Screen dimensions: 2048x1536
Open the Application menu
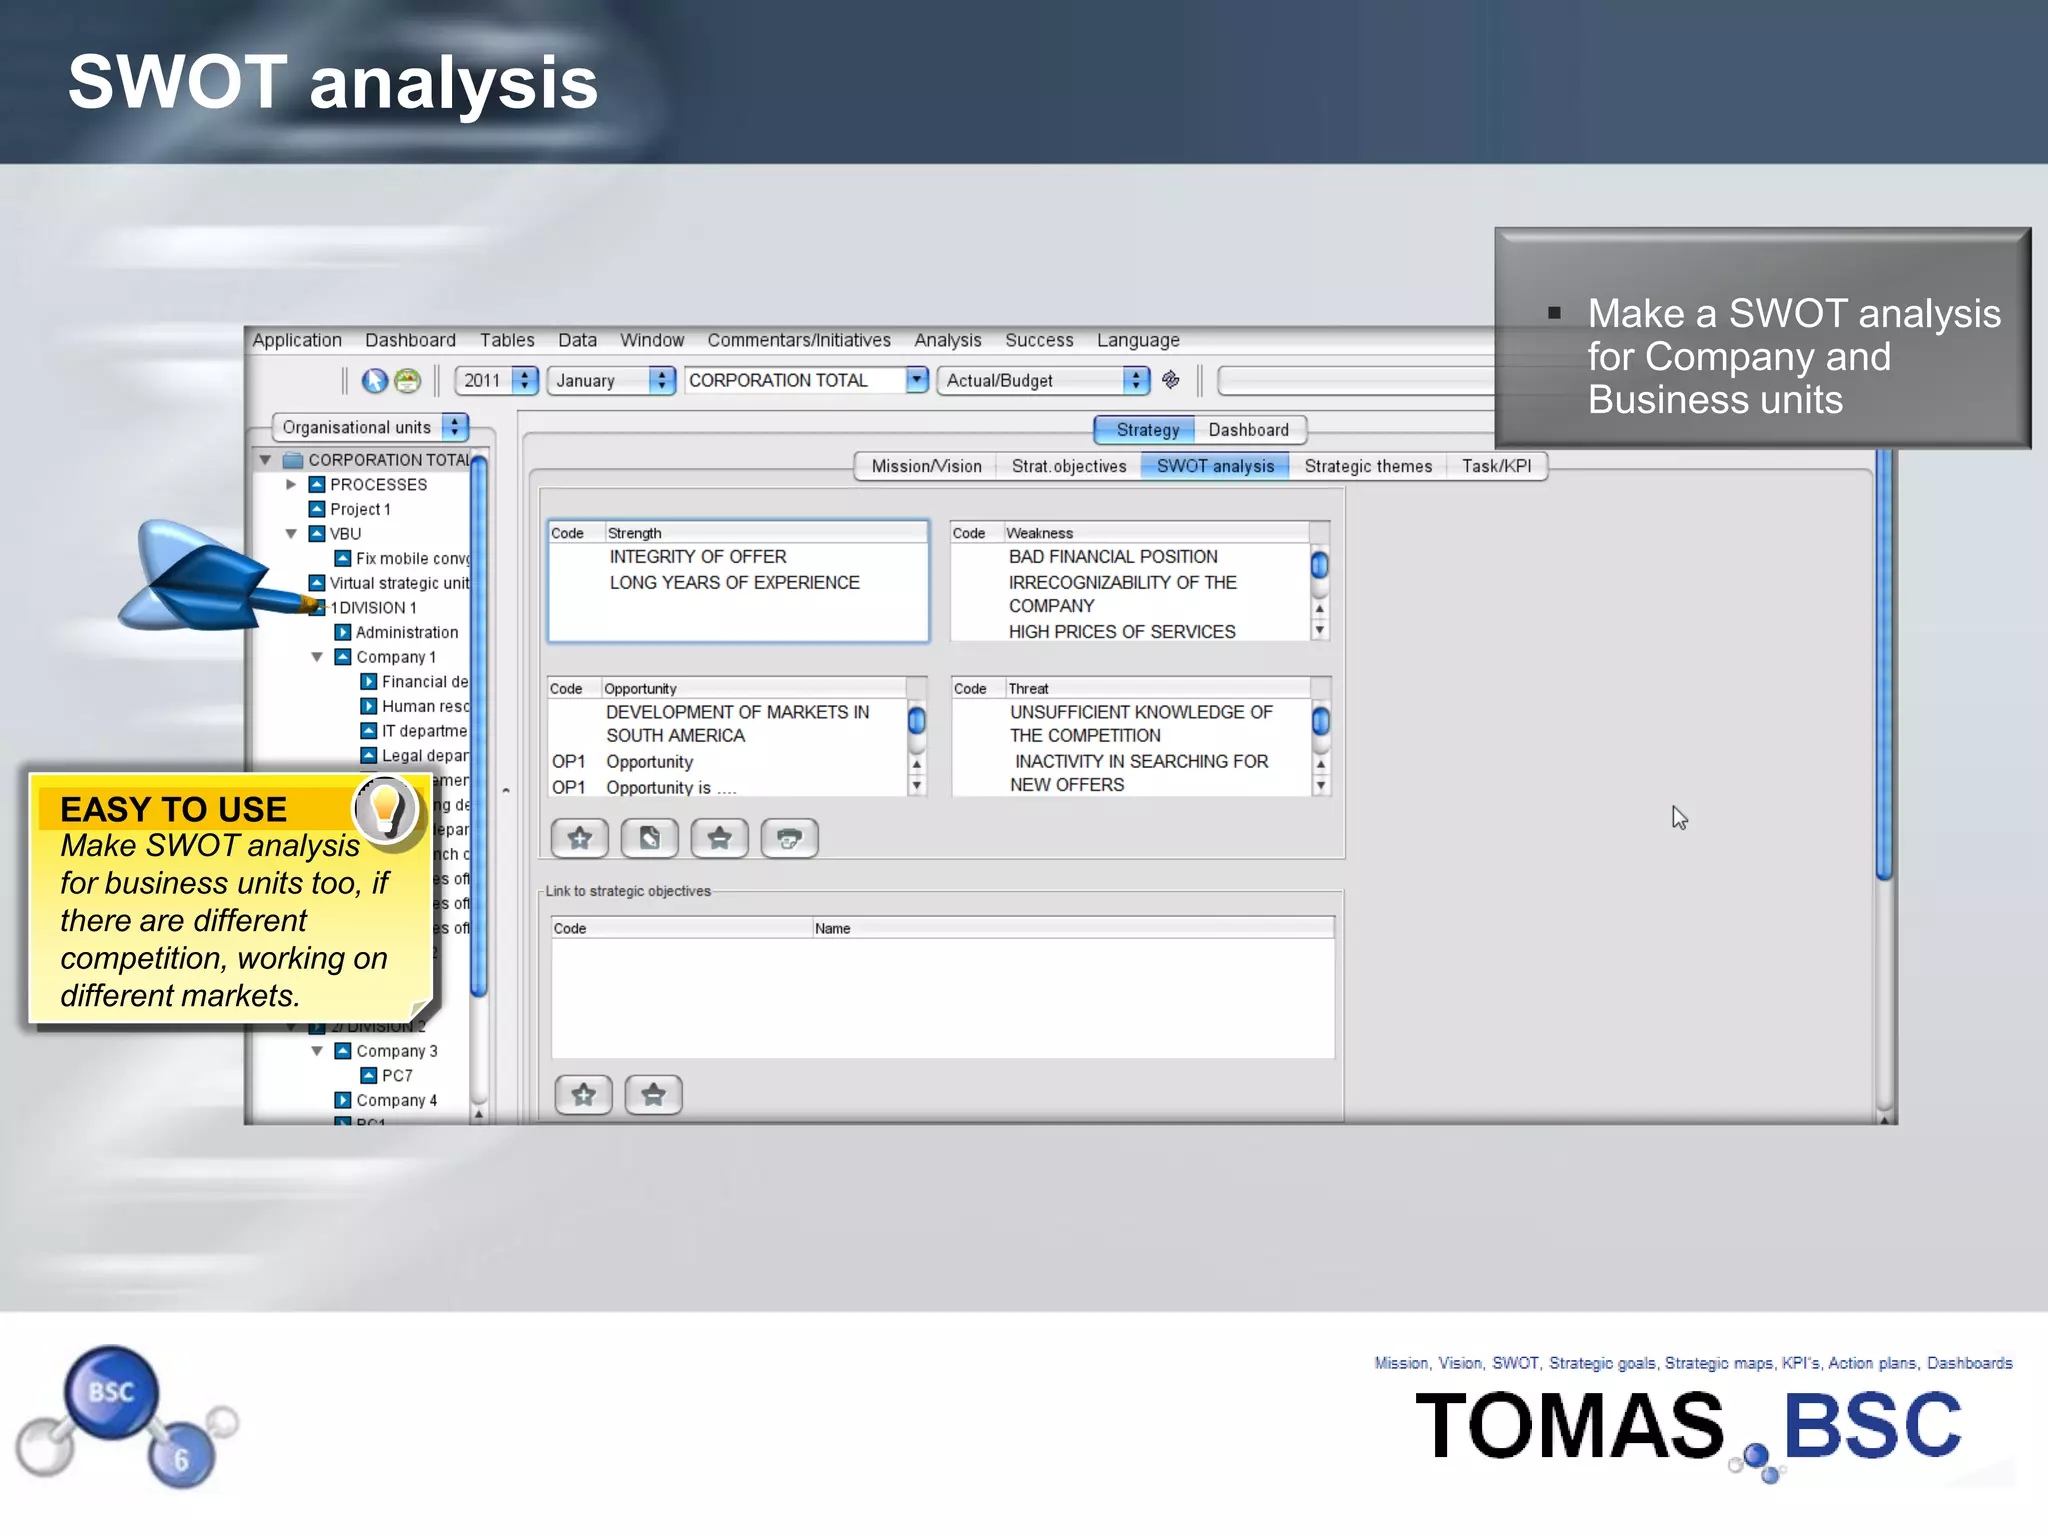point(297,340)
